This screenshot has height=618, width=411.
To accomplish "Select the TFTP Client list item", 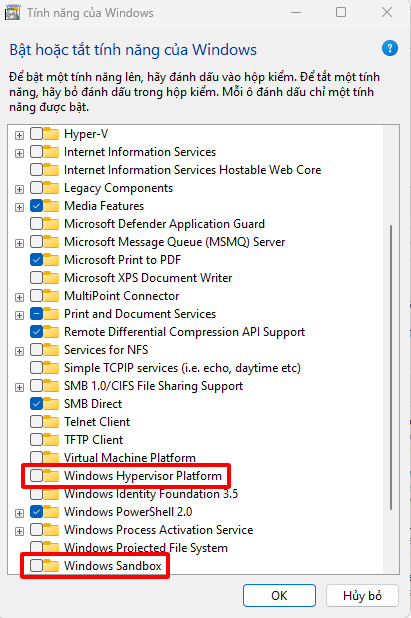I will 93,440.
